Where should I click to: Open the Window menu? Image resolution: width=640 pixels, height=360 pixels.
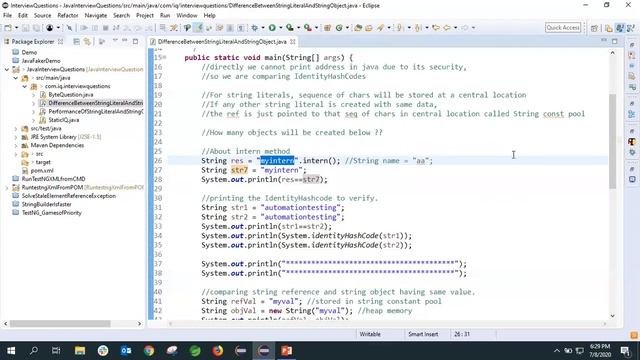tap(187, 16)
